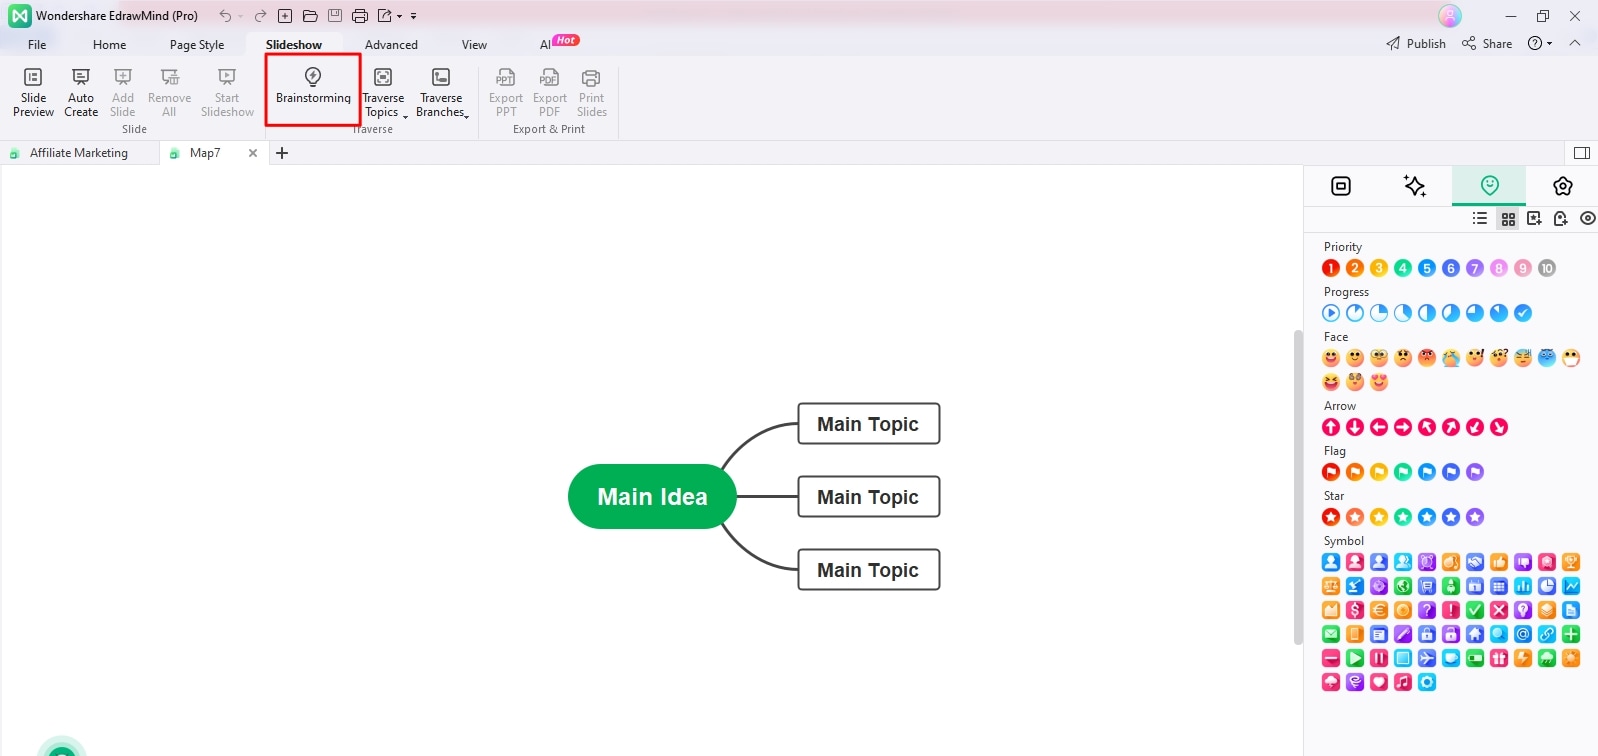Click the Share button
Image resolution: width=1598 pixels, height=756 pixels.
1487,44
